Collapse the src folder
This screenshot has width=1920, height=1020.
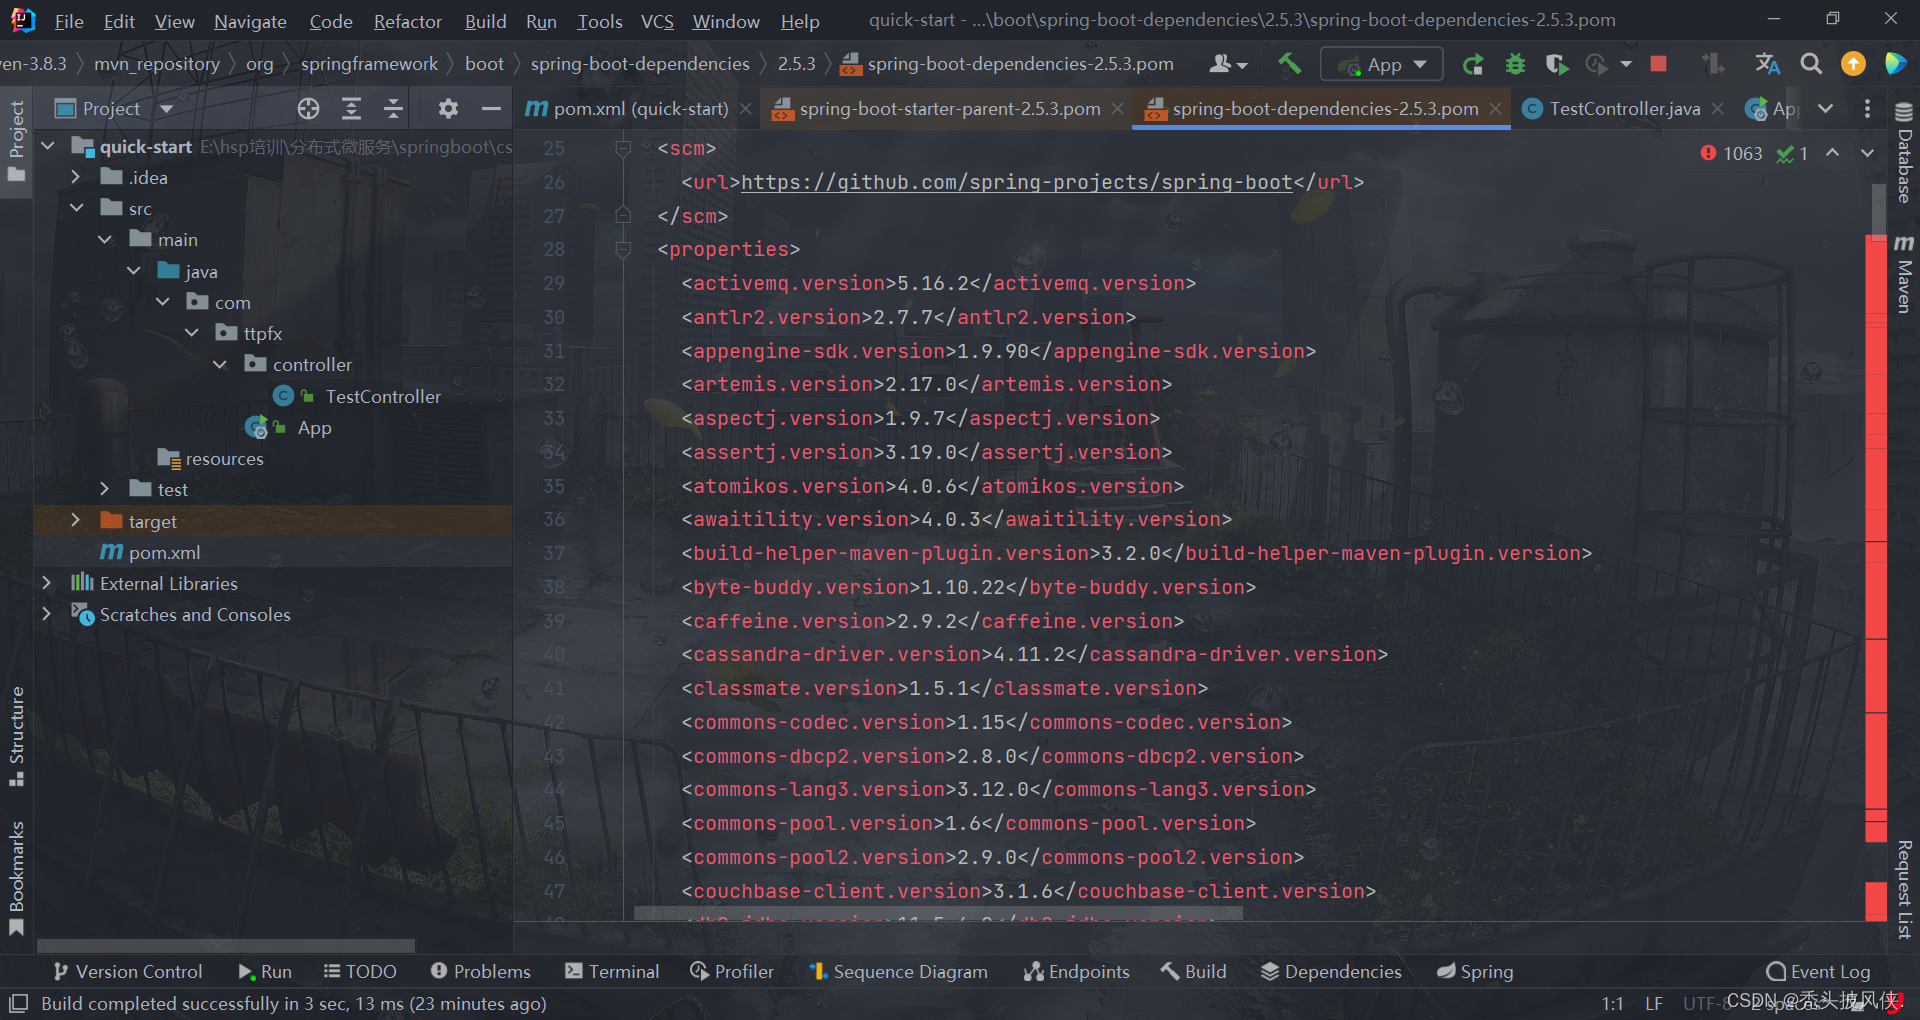tap(76, 208)
